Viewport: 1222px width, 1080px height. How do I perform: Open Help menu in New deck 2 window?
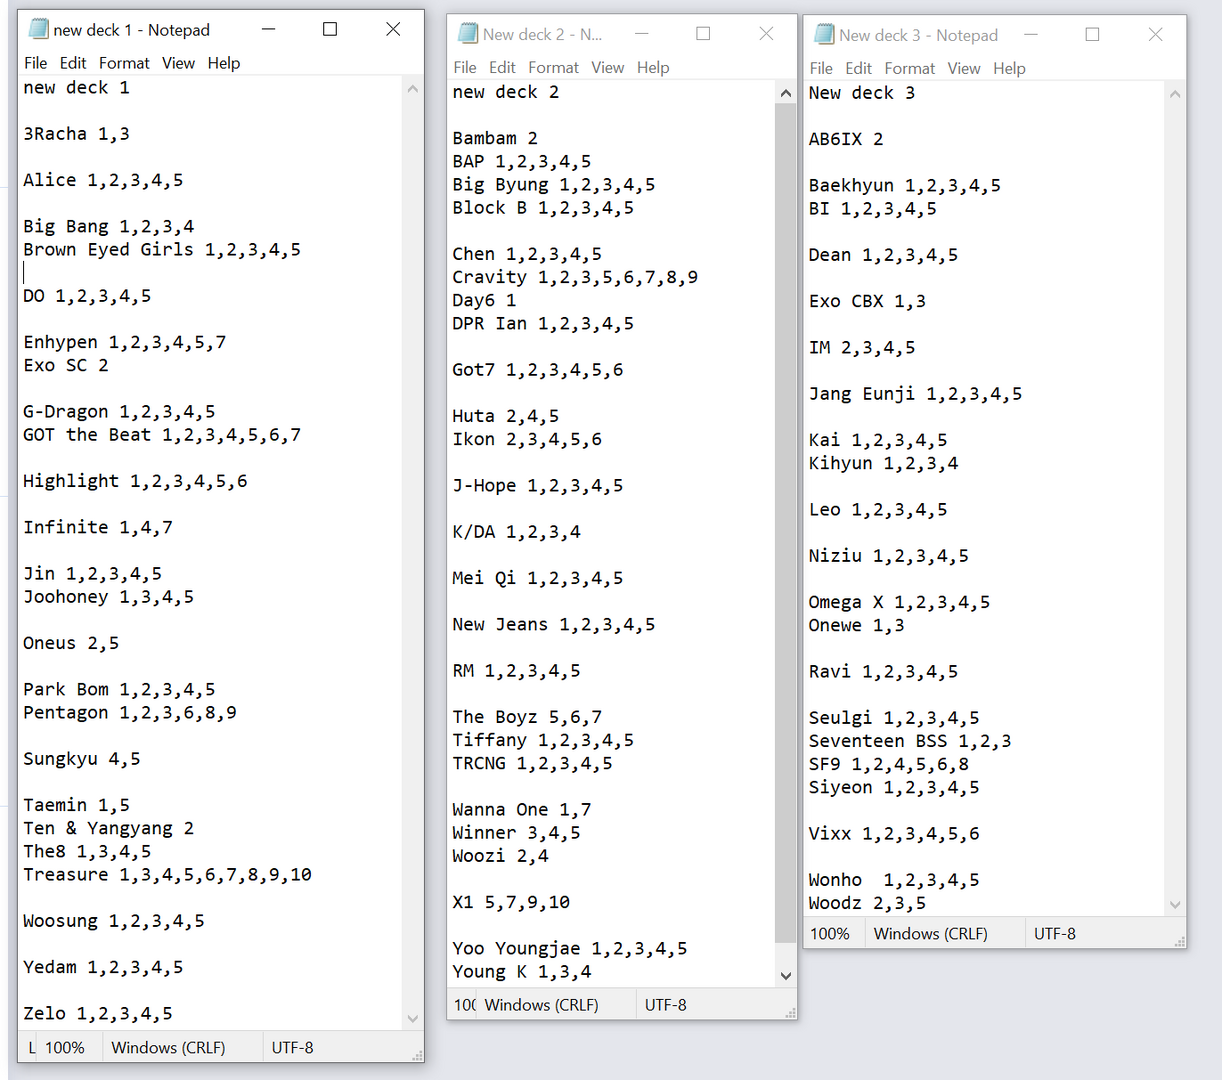[653, 68]
